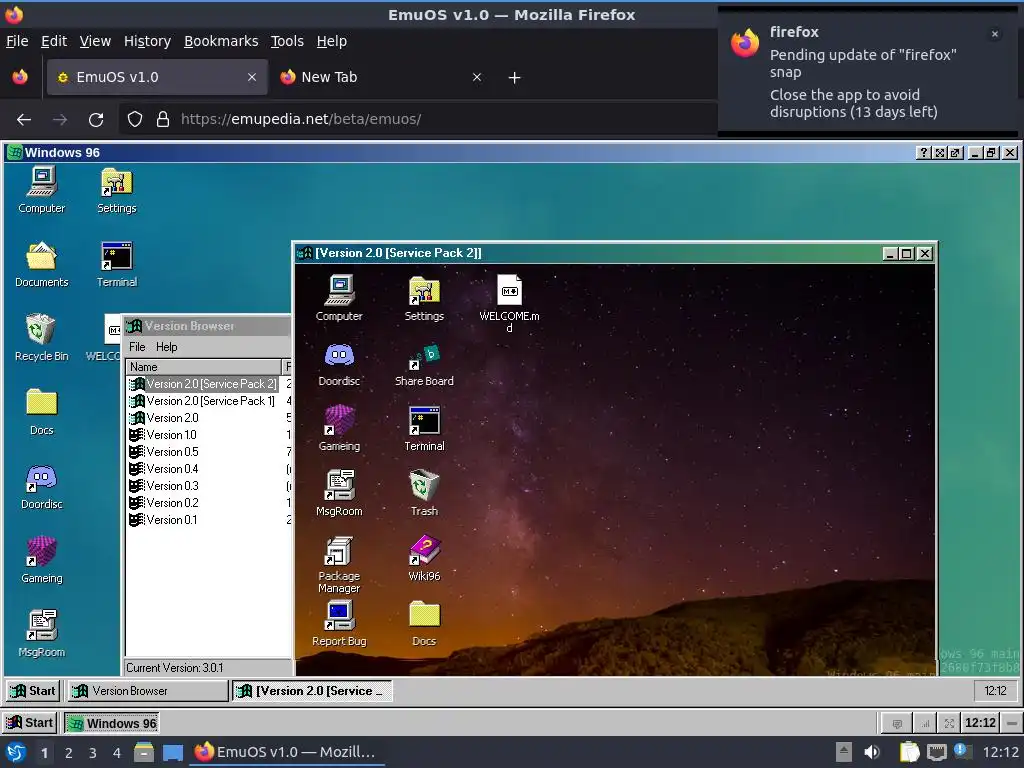Open Report Bug in Version 2.0 SP2 window
This screenshot has width=1024, height=768.
339,624
